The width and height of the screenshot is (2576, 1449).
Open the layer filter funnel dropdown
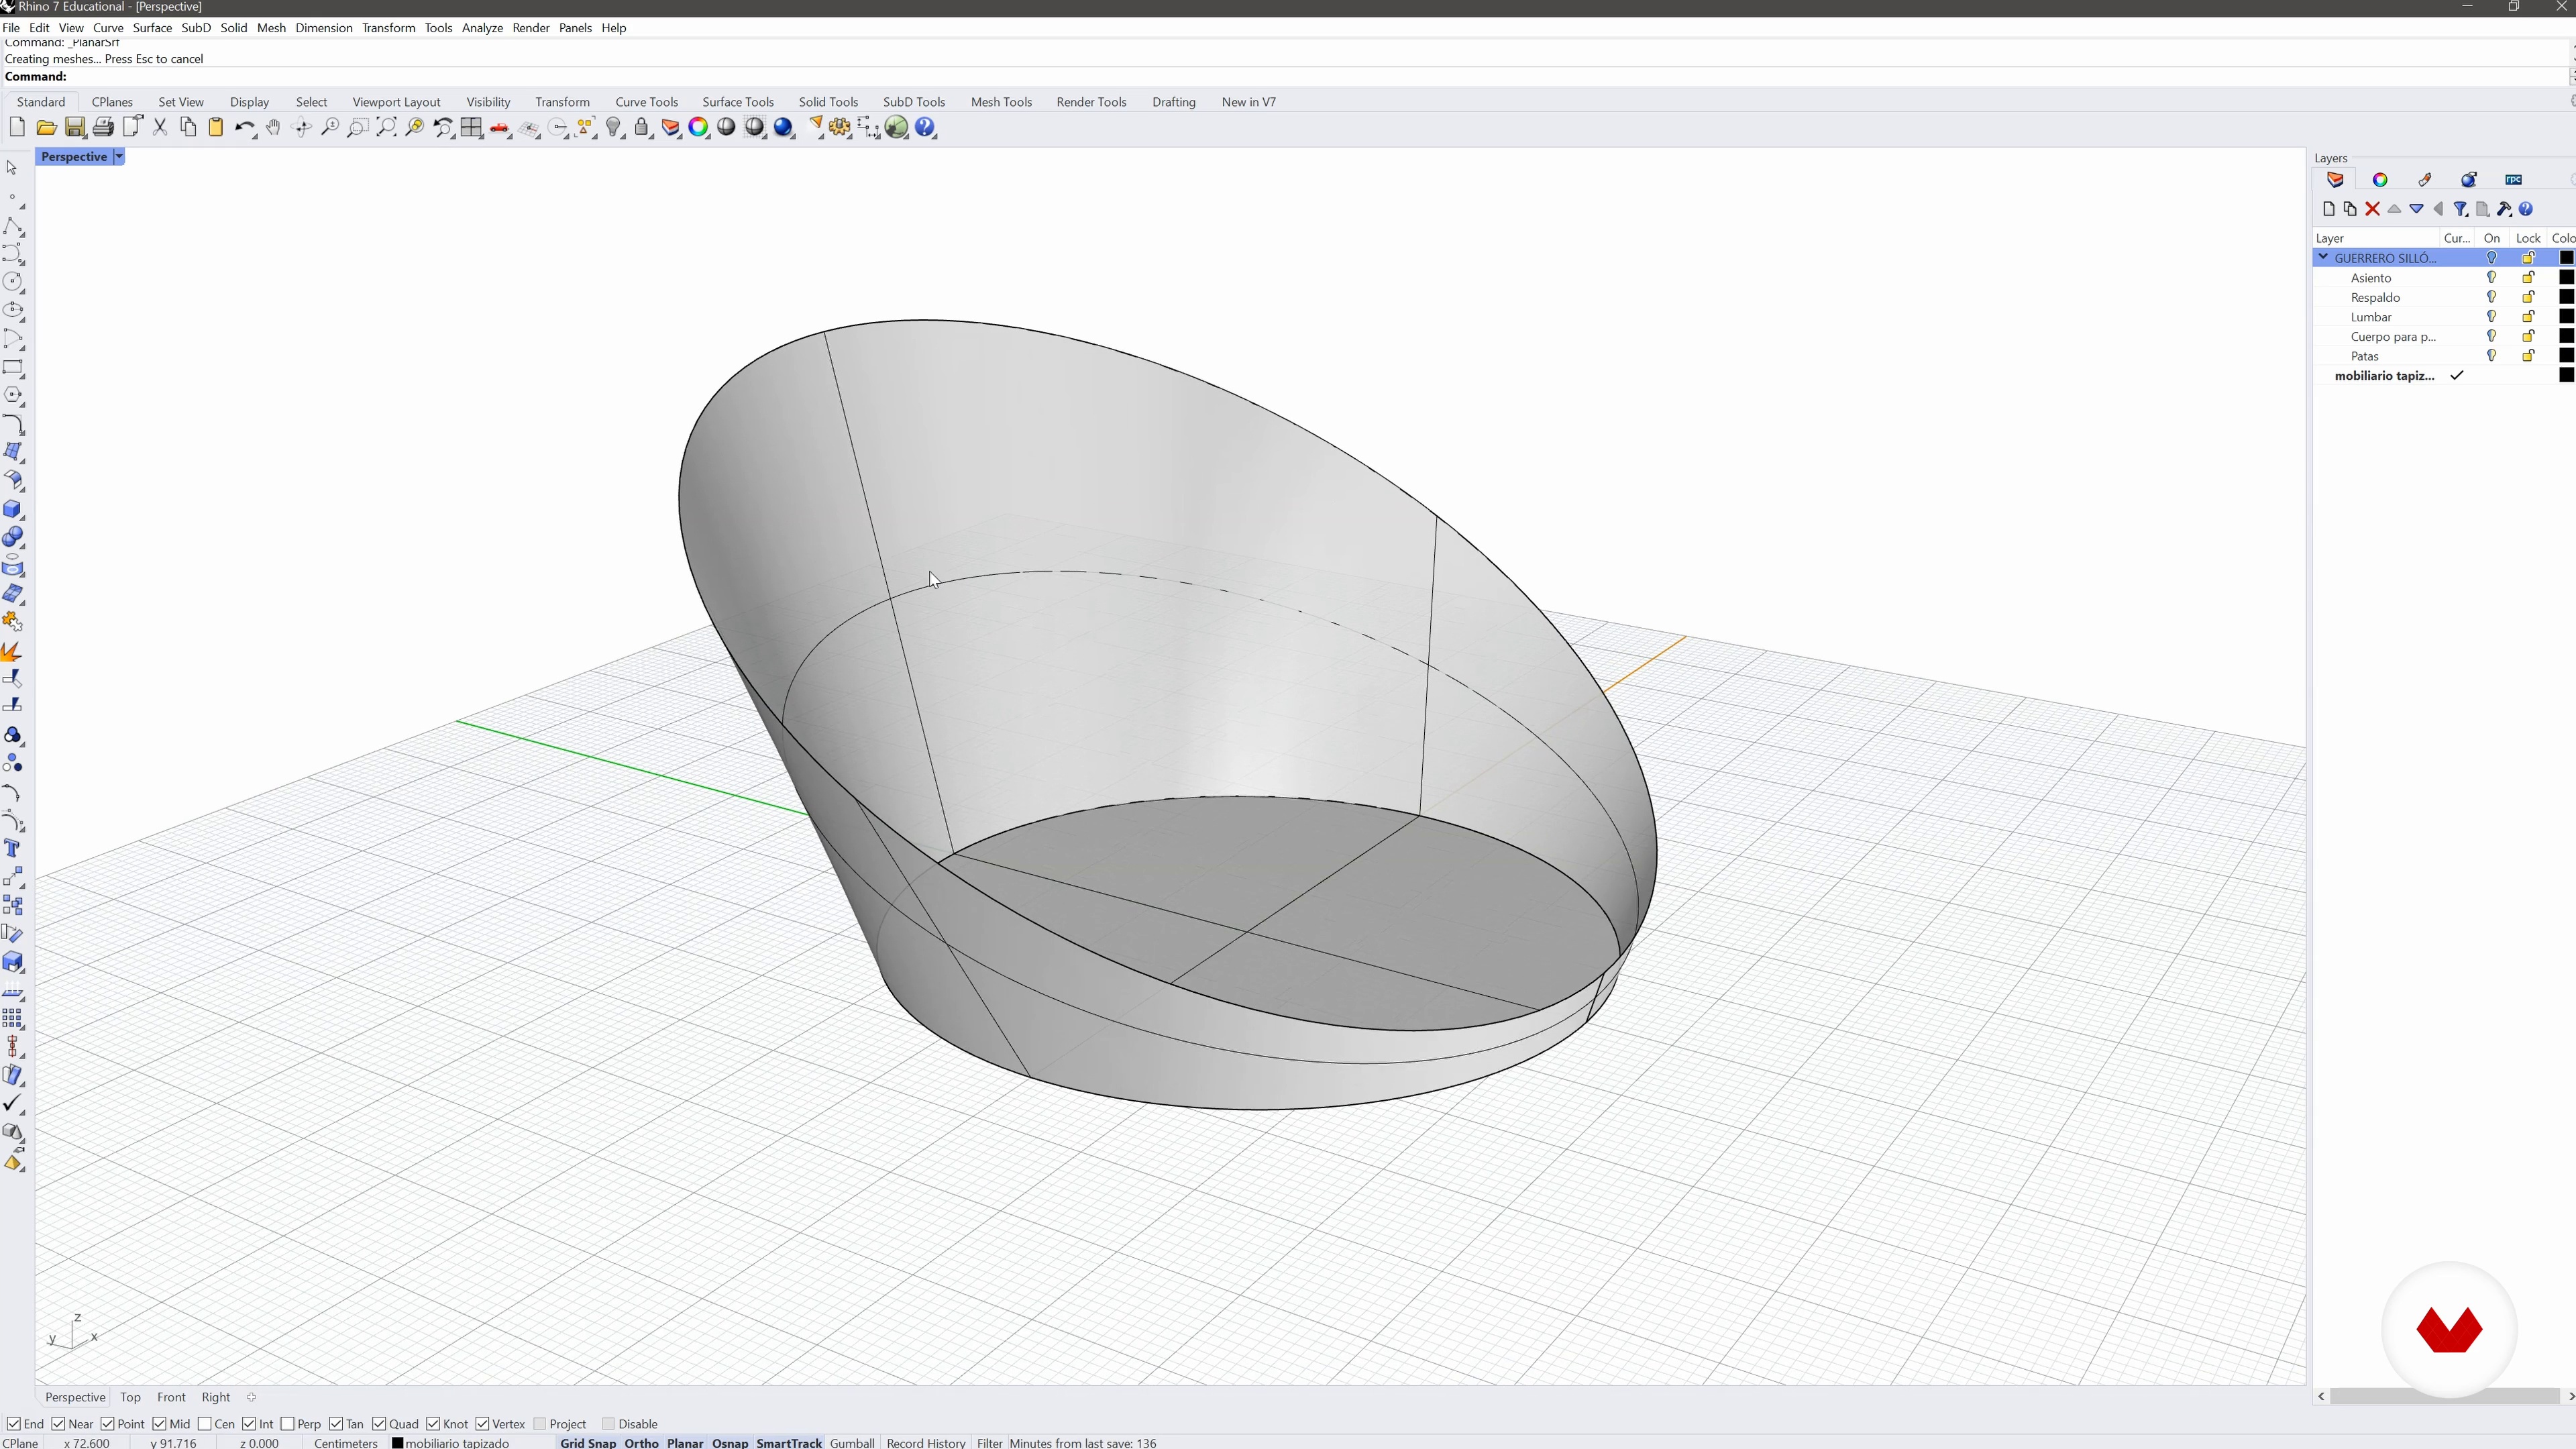point(2460,209)
